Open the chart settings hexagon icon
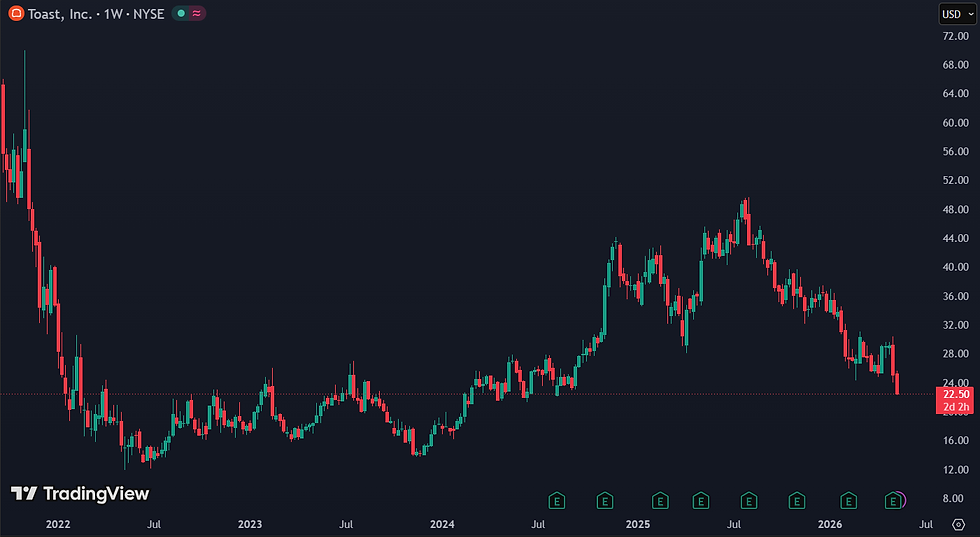This screenshot has width=980, height=537. coord(958,524)
